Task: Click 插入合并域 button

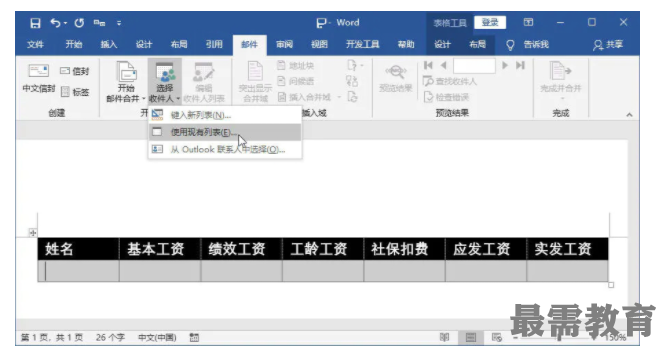Action: [x=304, y=97]
